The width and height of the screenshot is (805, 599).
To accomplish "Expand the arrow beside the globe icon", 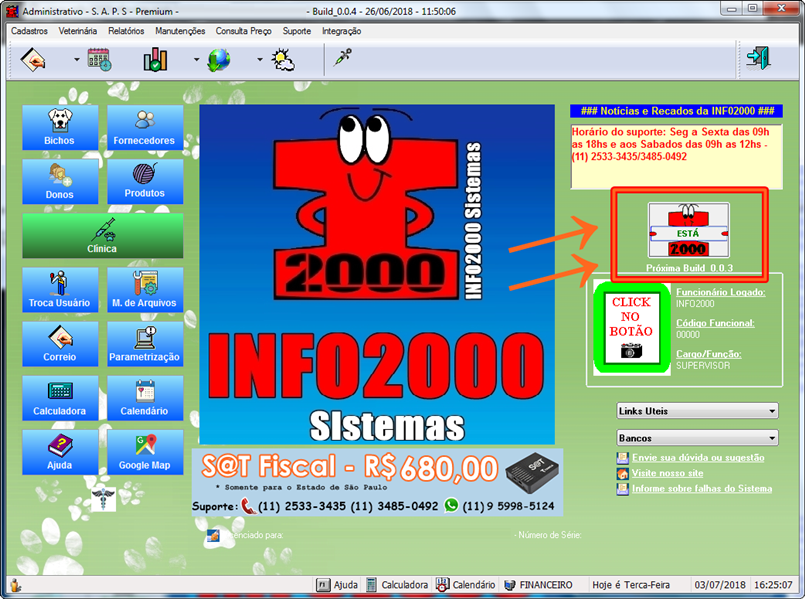I will tap(260, 60).
